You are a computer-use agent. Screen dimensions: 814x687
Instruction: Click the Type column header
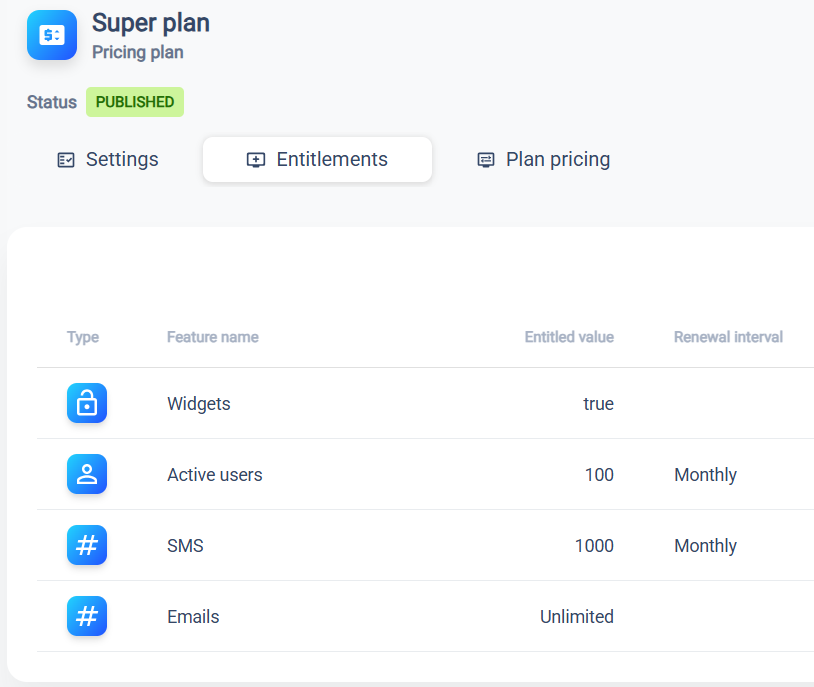83,337
